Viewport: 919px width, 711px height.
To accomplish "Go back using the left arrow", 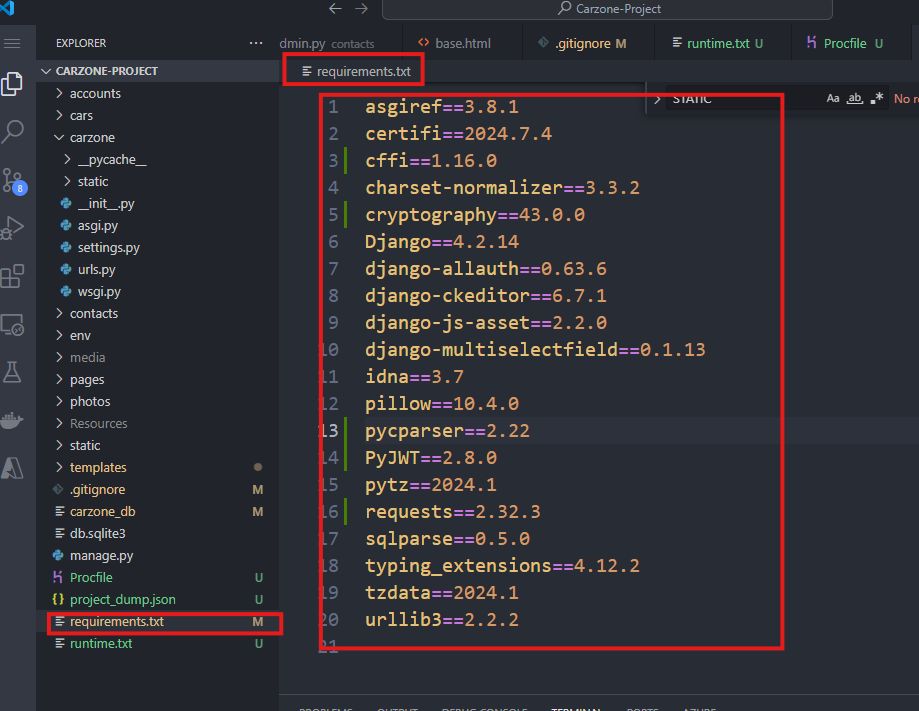I will tap(335, 8).
